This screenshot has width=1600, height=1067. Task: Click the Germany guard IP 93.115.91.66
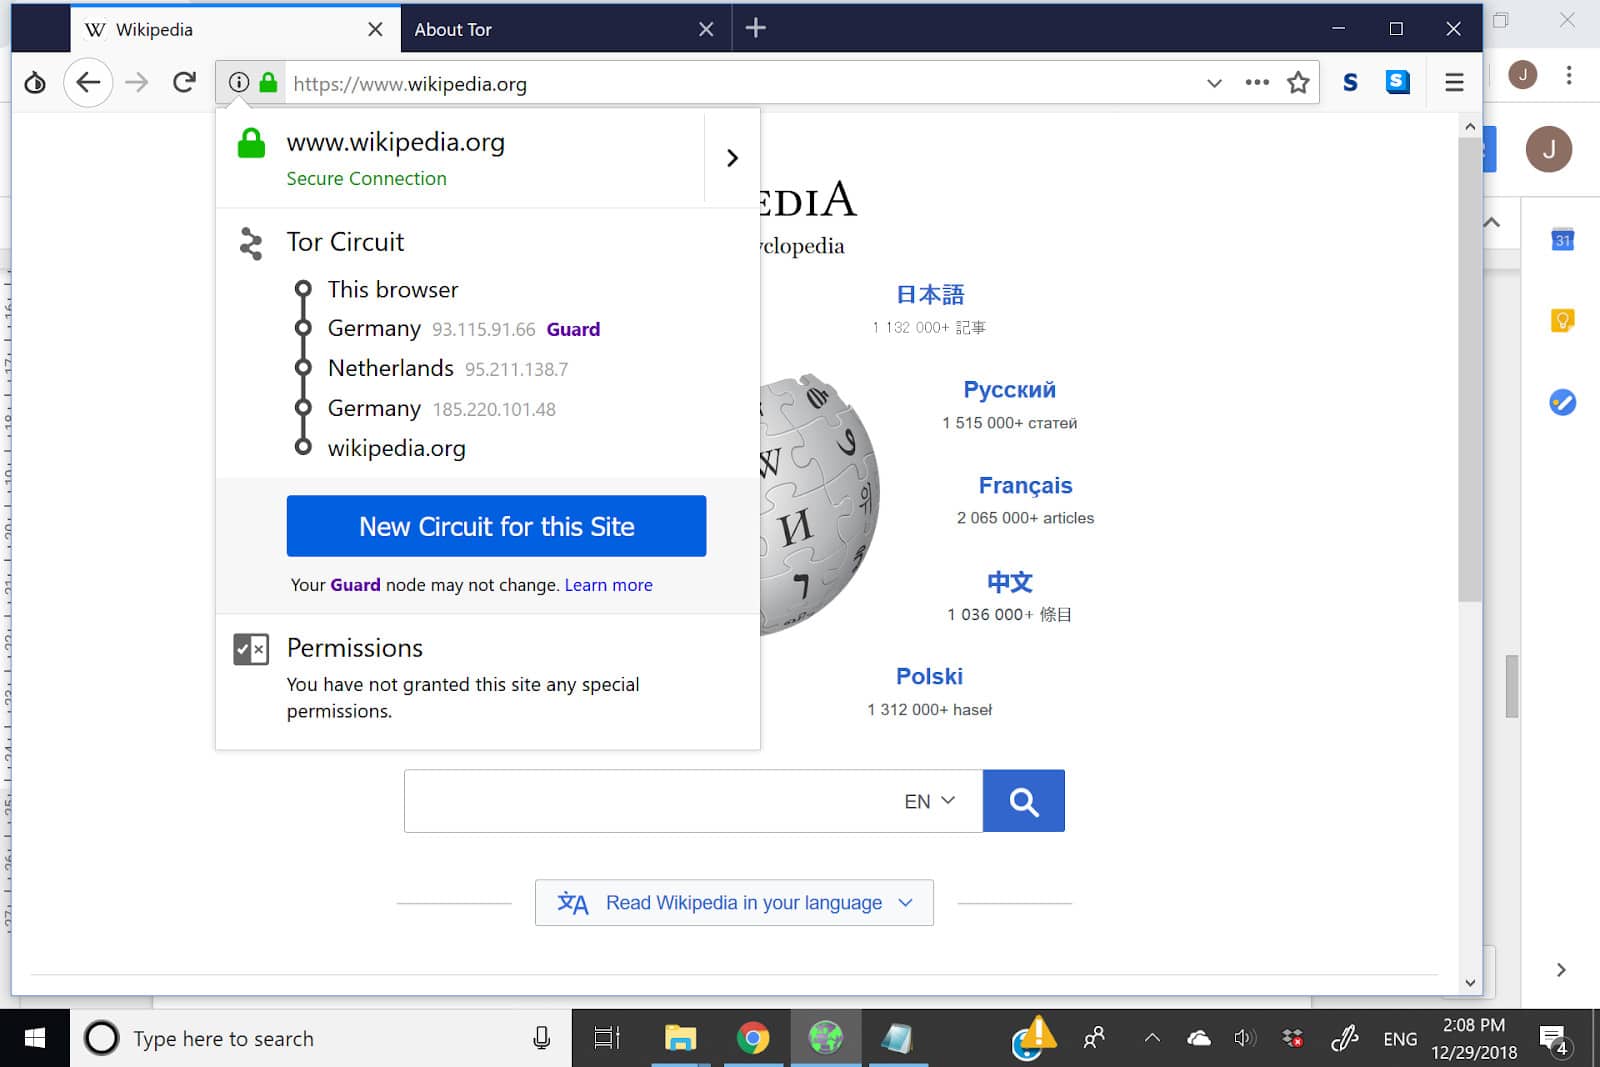click(x=484, y=329)
